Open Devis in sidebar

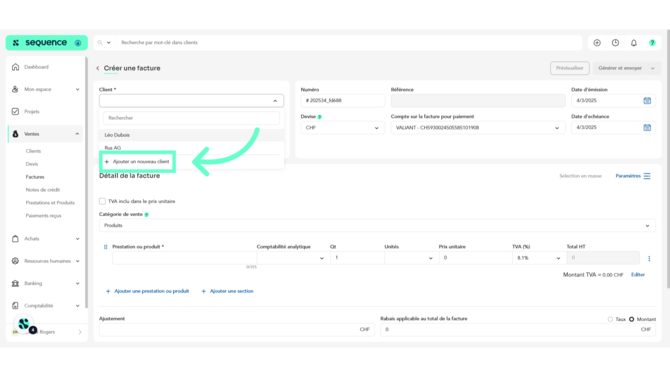(32, 164)
